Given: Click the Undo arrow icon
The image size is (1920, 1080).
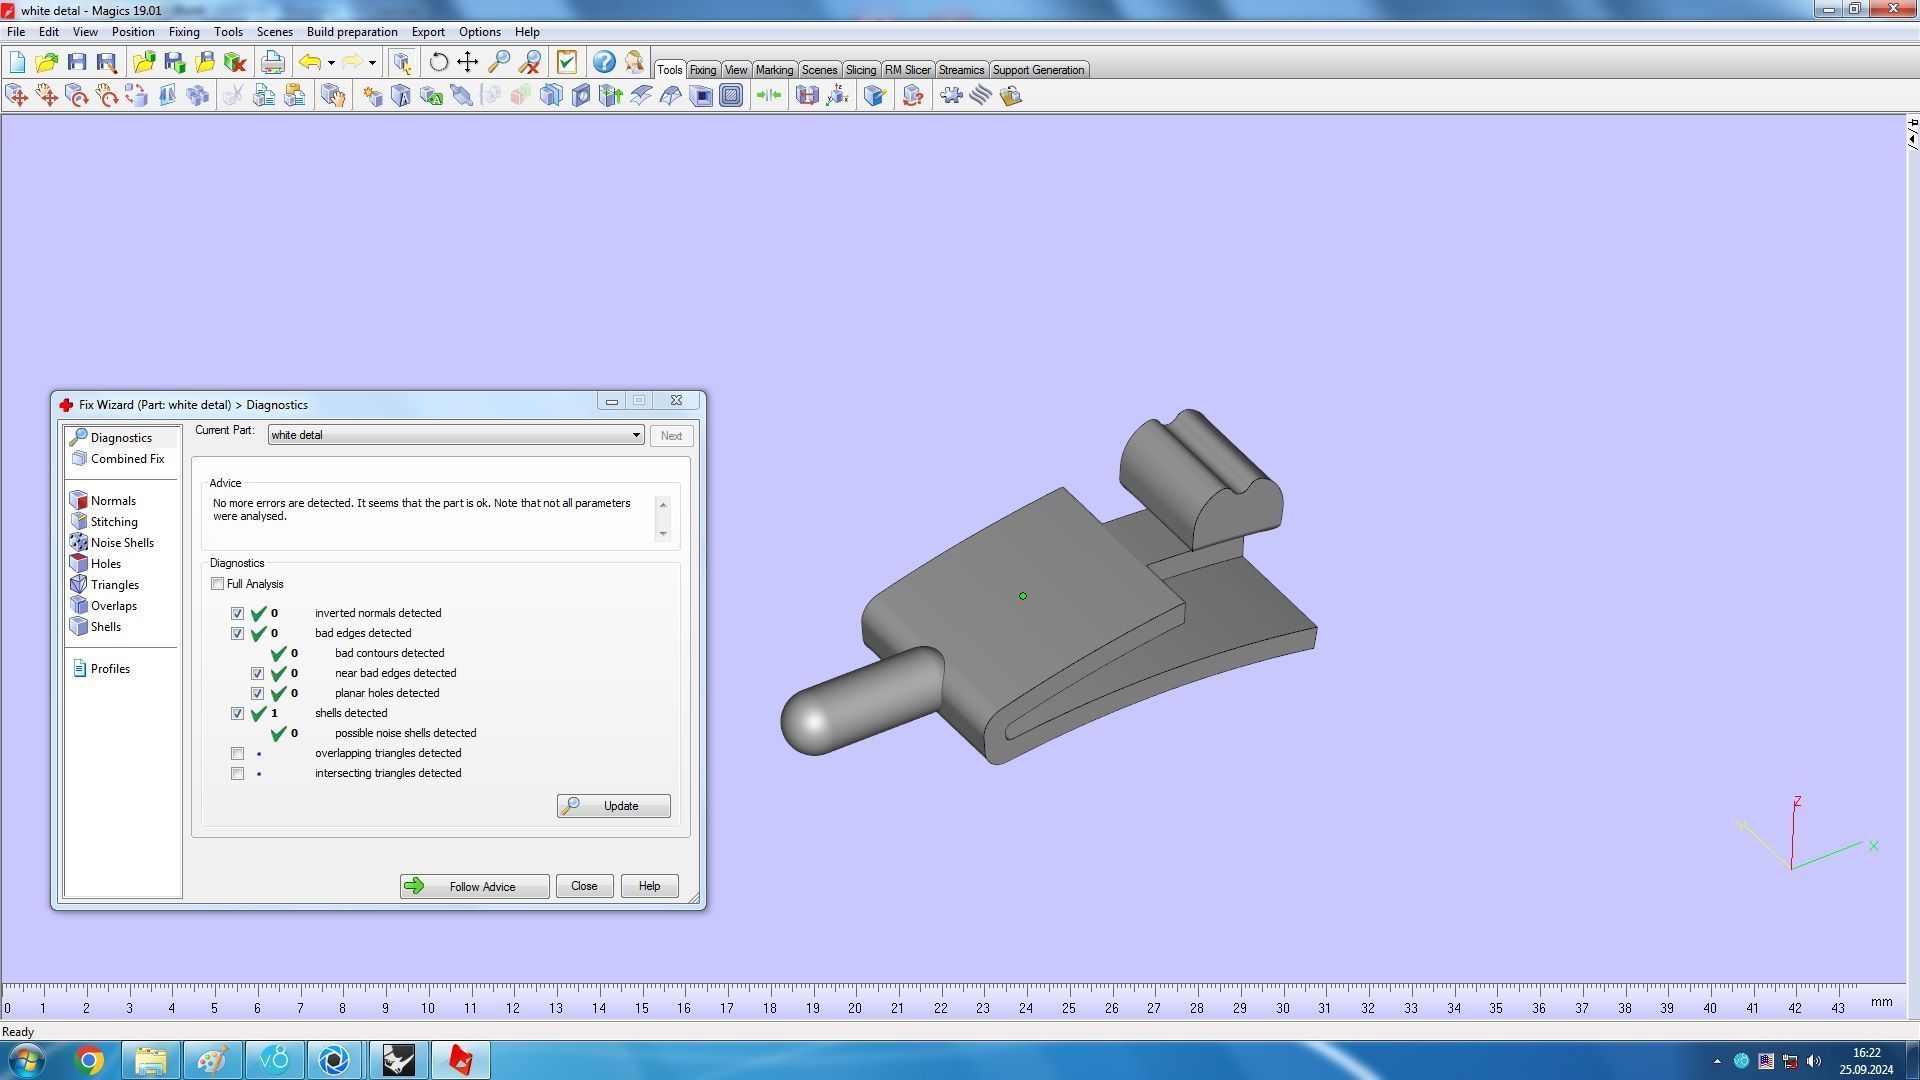Looking at the screenshot, I should 310,62.
